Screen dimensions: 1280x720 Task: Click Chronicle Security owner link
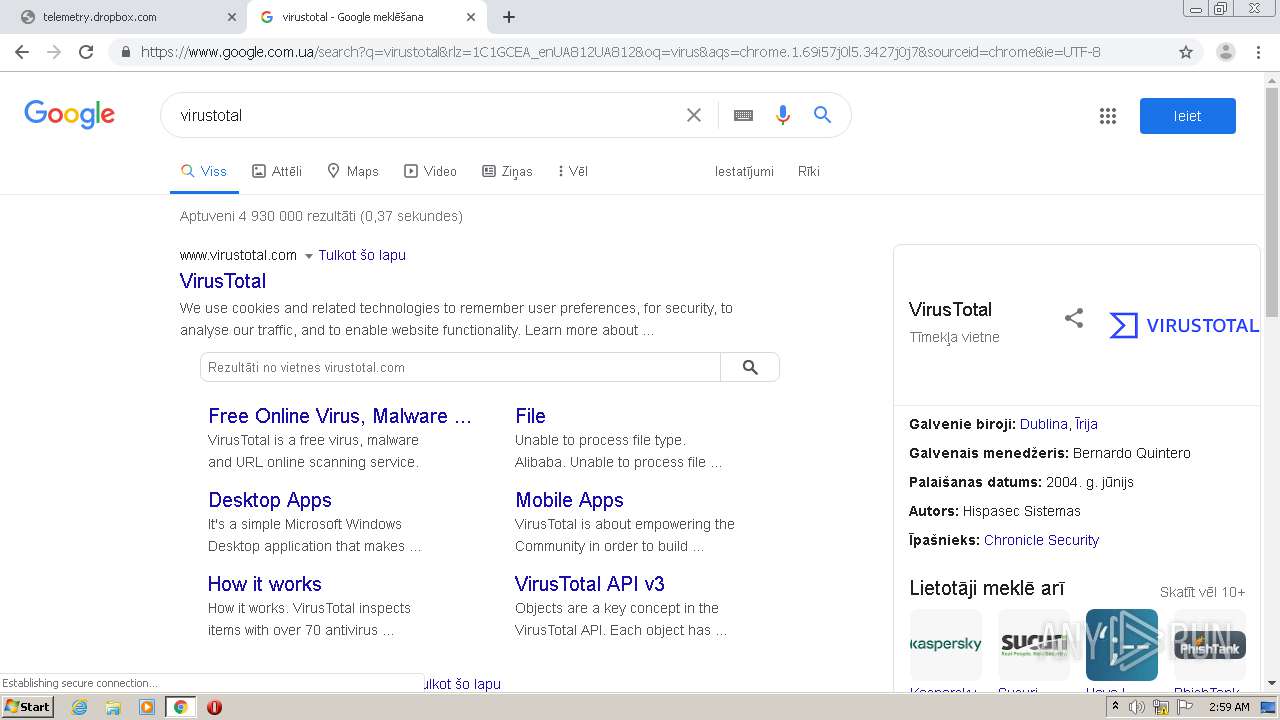[x=1041, y=540]
